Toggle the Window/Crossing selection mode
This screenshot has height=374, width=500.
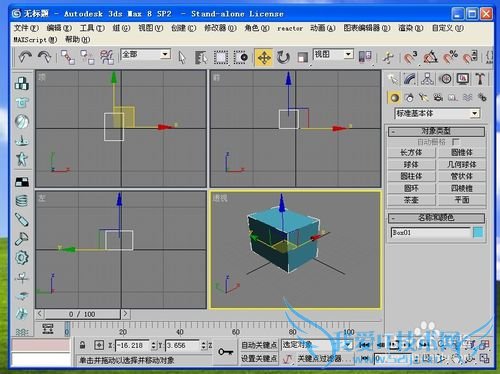click(241, 57)
